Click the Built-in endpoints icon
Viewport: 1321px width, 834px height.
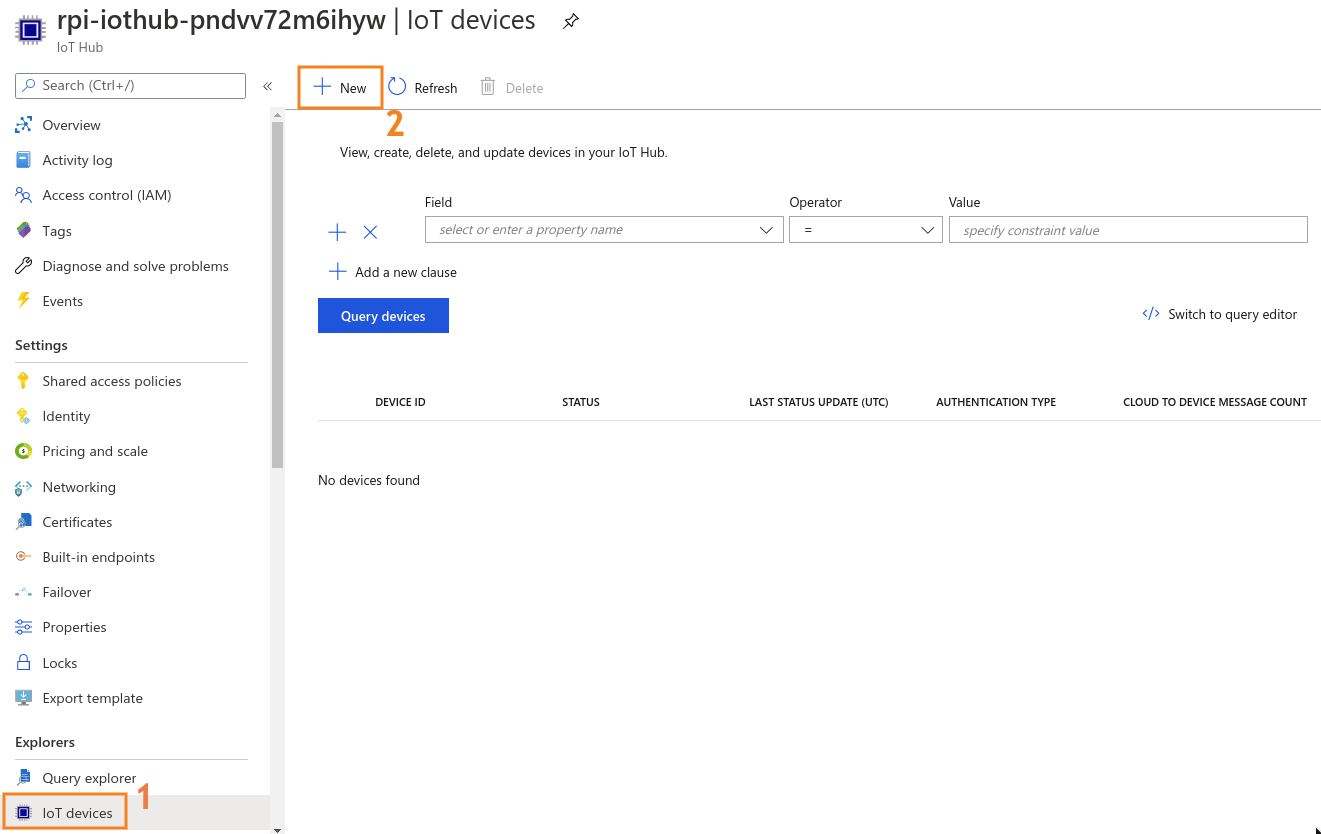coord(24,557)
